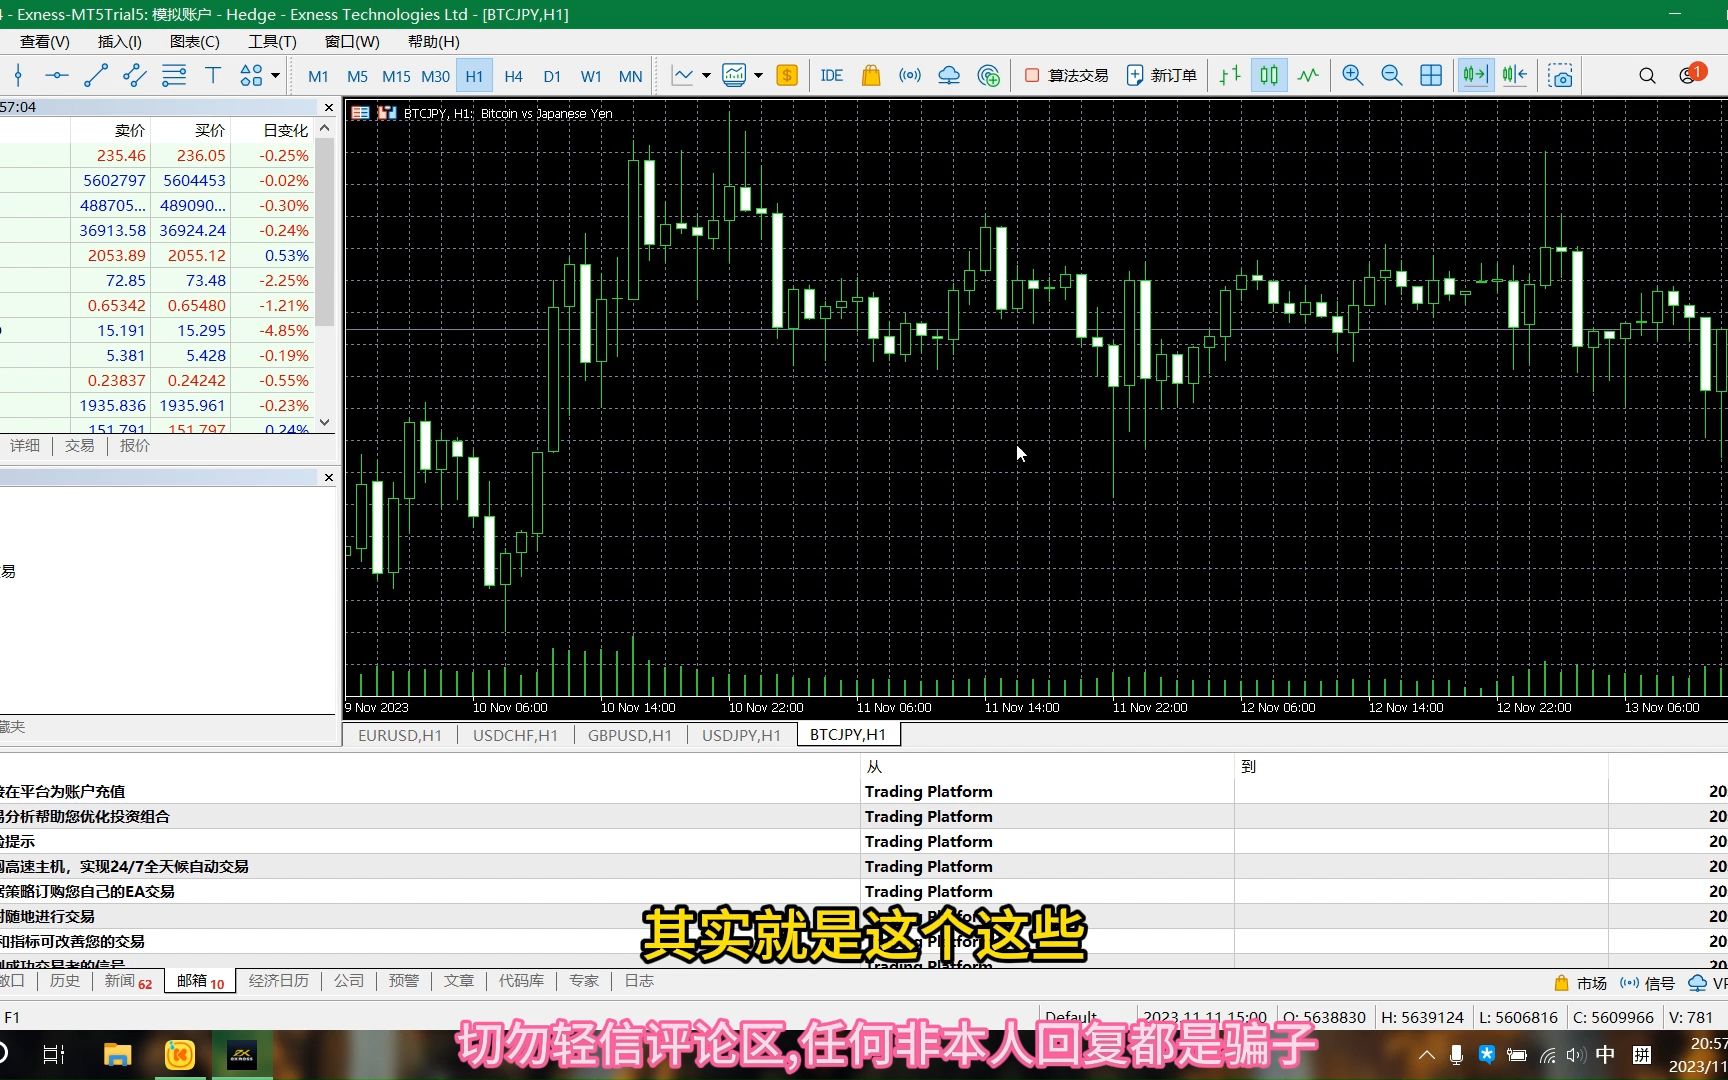Open the Tools menu (工具)
This screenshot has height=1080, width=1728.
[x=272, y=41]
